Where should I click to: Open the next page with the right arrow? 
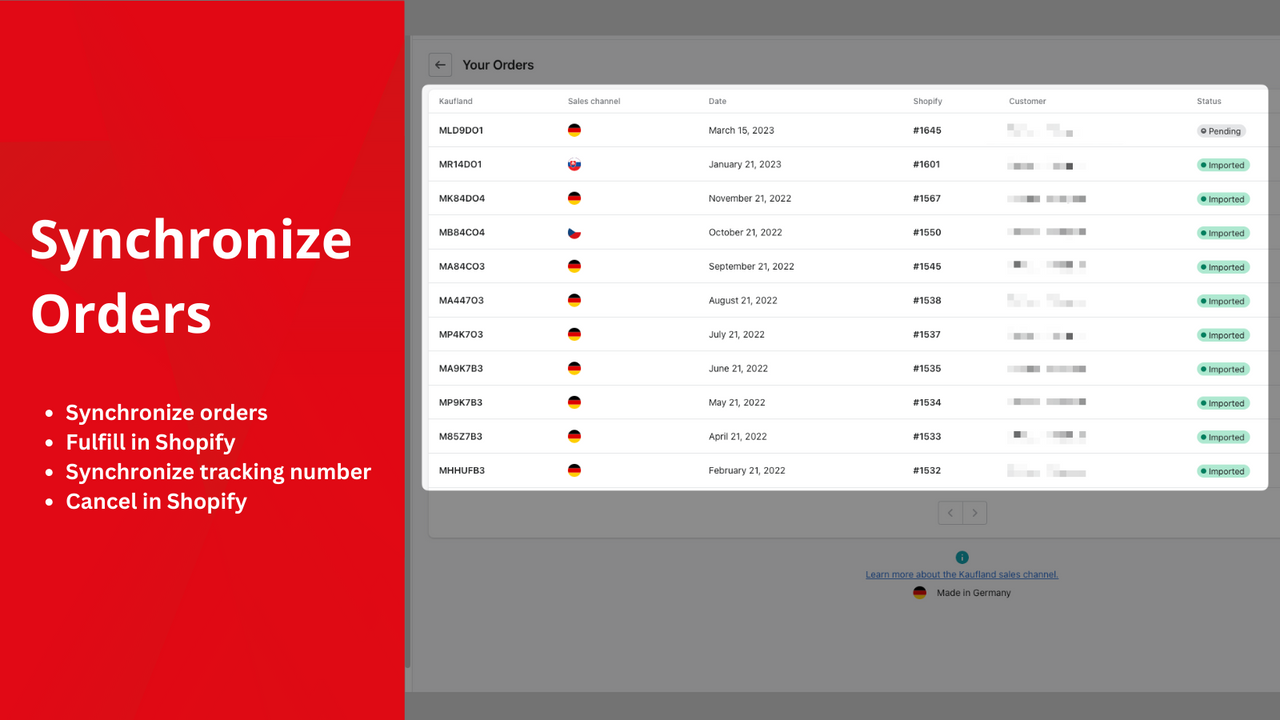click(x=975, y=512)
